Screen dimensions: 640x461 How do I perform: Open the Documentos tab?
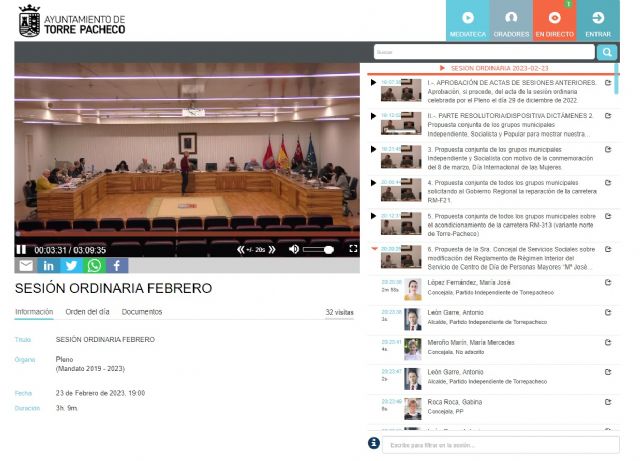(141, 312)
